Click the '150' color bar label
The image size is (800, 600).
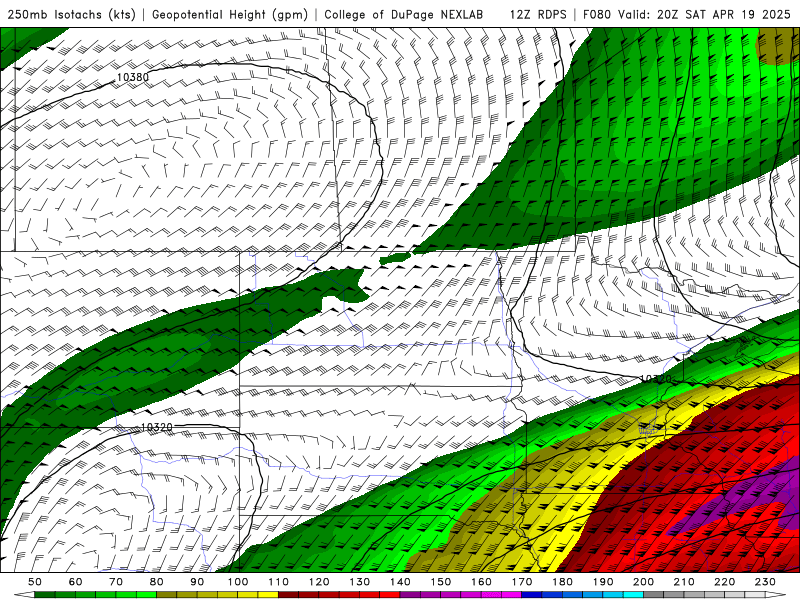tap(440, 582)
